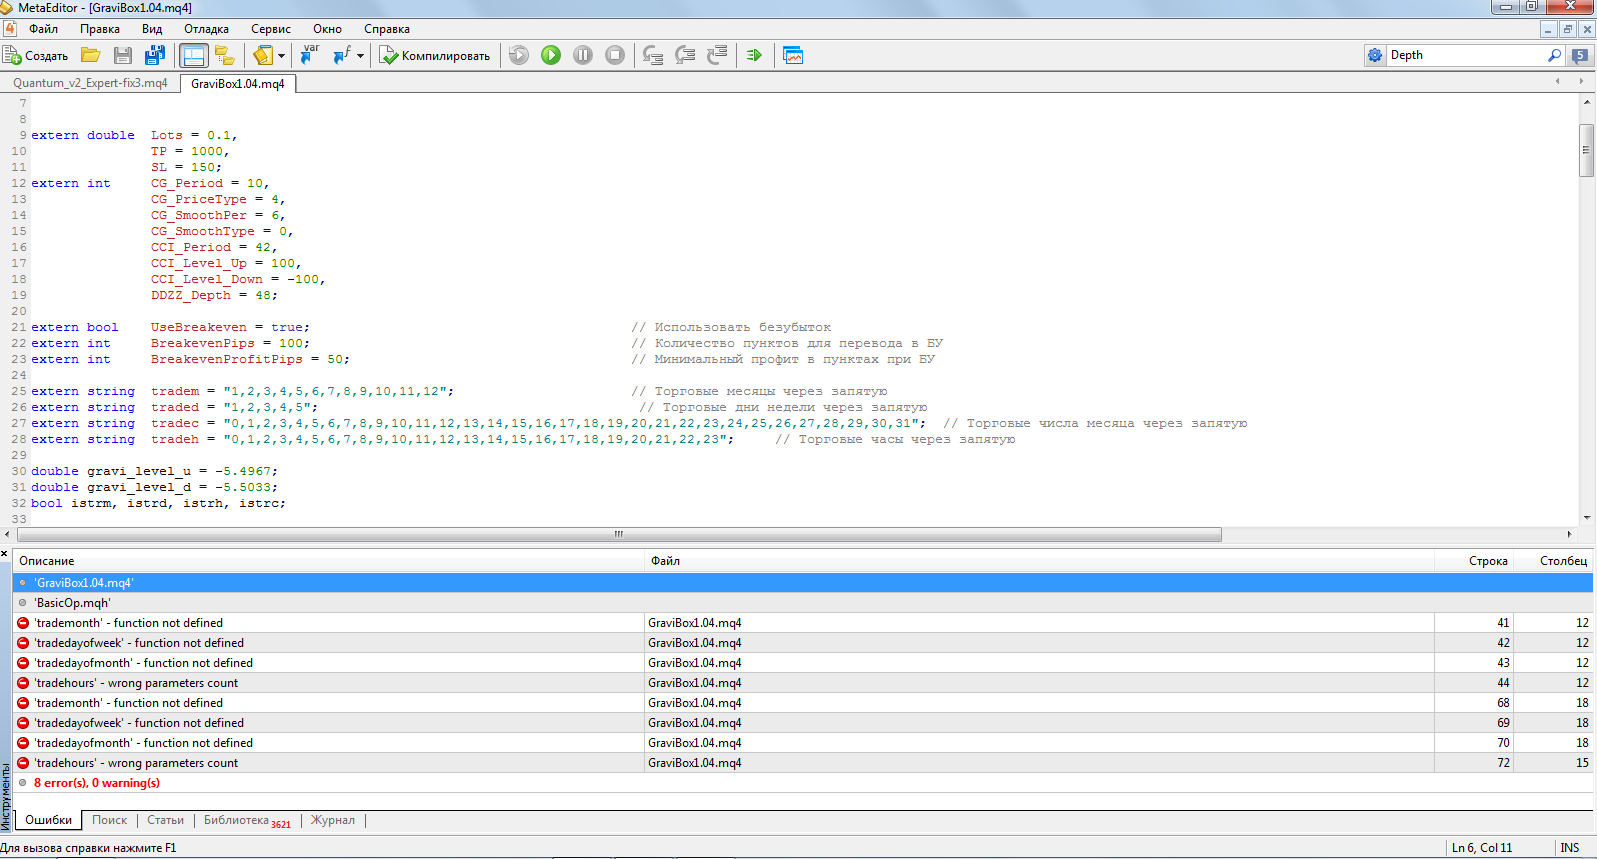This screenshot has width=1597, height=859.
Task: Switch to the Quantum_v2_Expert-fix3.mq4 tab
Action: click(90, 83)
